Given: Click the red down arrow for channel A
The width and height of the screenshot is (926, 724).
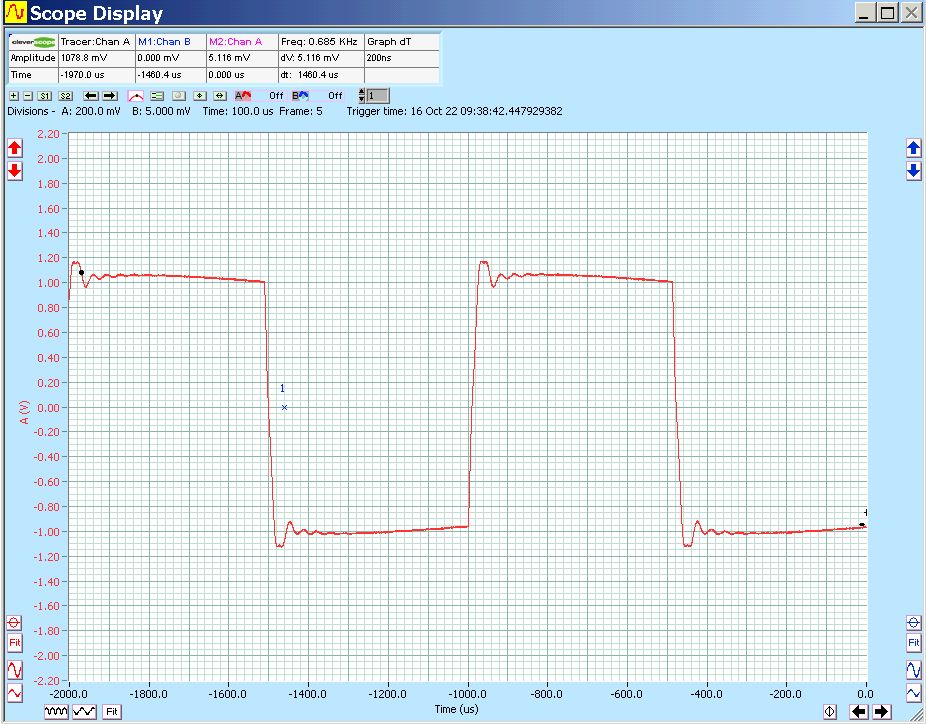Looking at the screenshot, I should pos(15,171).
